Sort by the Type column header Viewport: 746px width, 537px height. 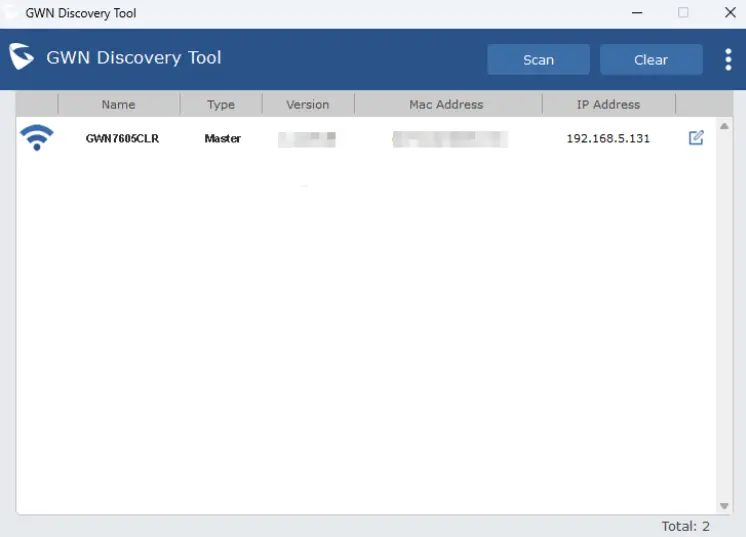tap(221, 105)
